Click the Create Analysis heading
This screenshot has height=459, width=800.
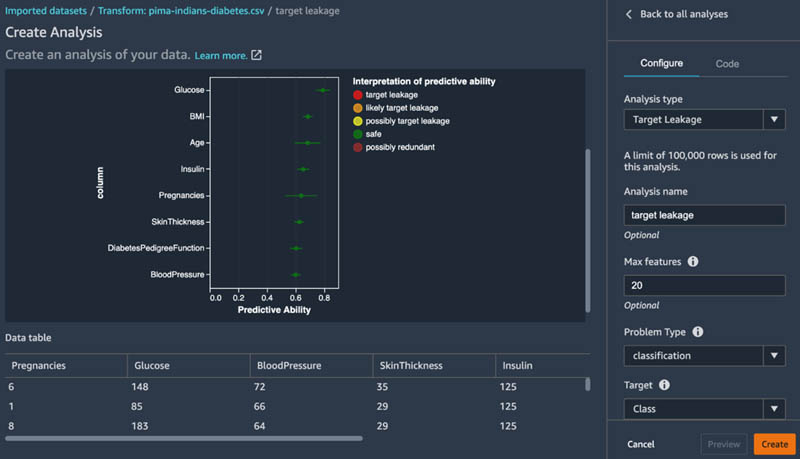[54, 32]
